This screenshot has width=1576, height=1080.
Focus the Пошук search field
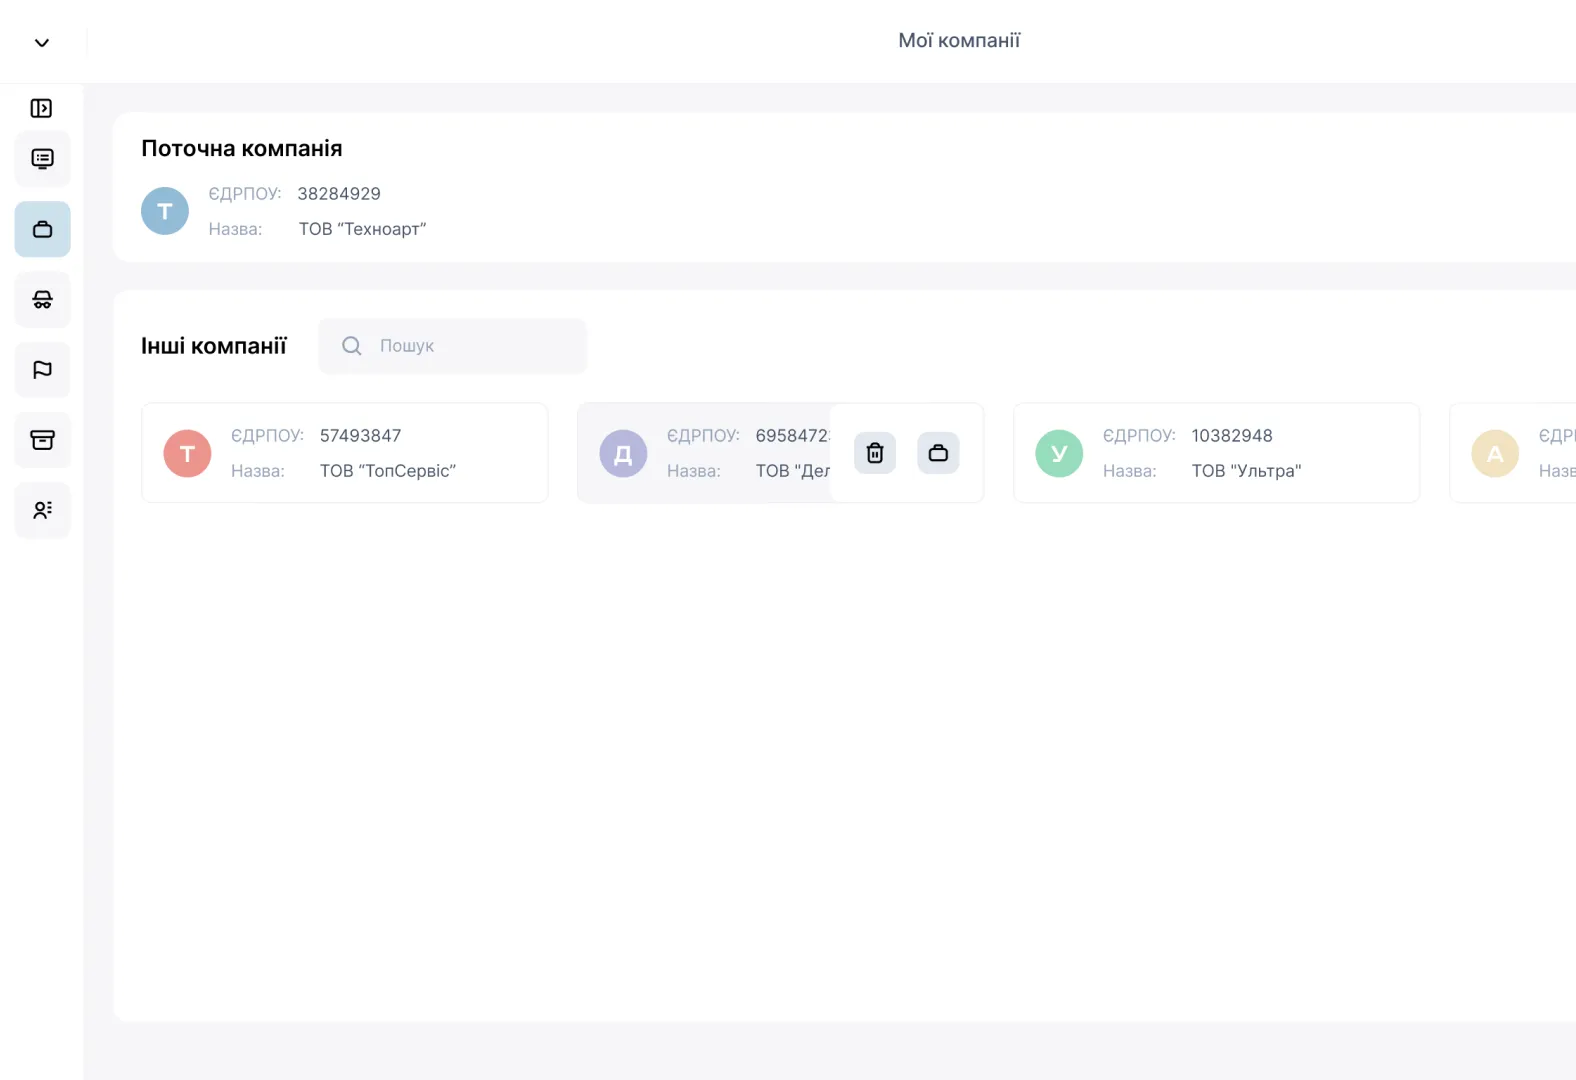tap(452, 346)
